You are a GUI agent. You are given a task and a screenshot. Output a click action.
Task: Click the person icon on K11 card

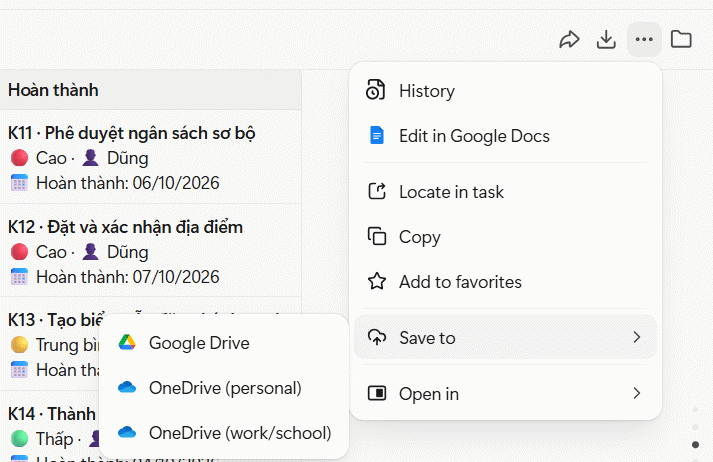pos(90,158)
